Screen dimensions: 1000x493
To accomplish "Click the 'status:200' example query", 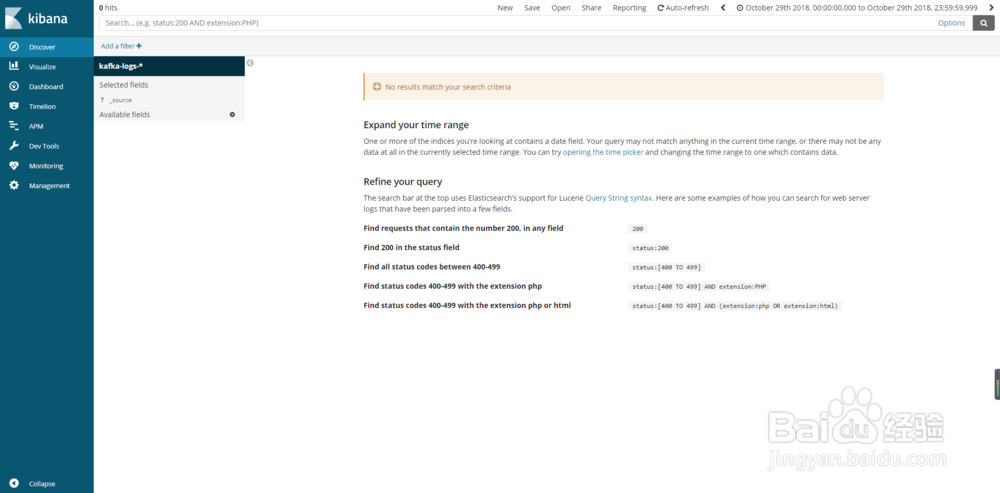I will click(651, 248).
